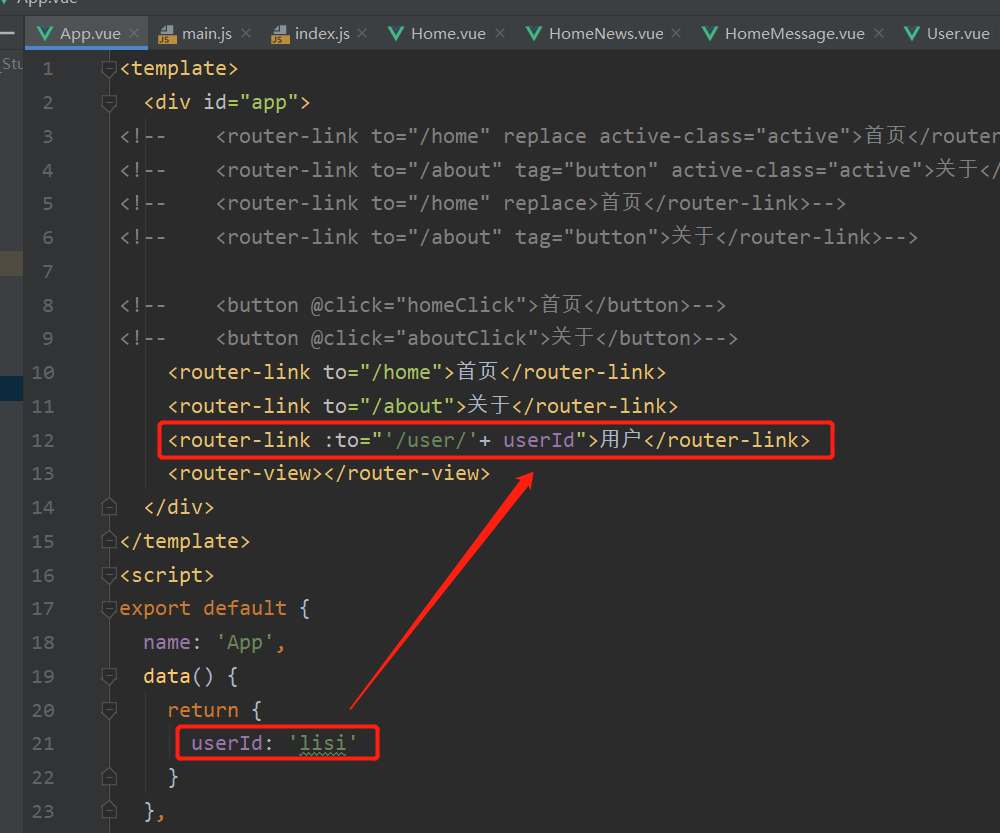Viewport: 1000px width, 833px height.
Task: Switch to the User.vue tab
Action: coord(949,33)
